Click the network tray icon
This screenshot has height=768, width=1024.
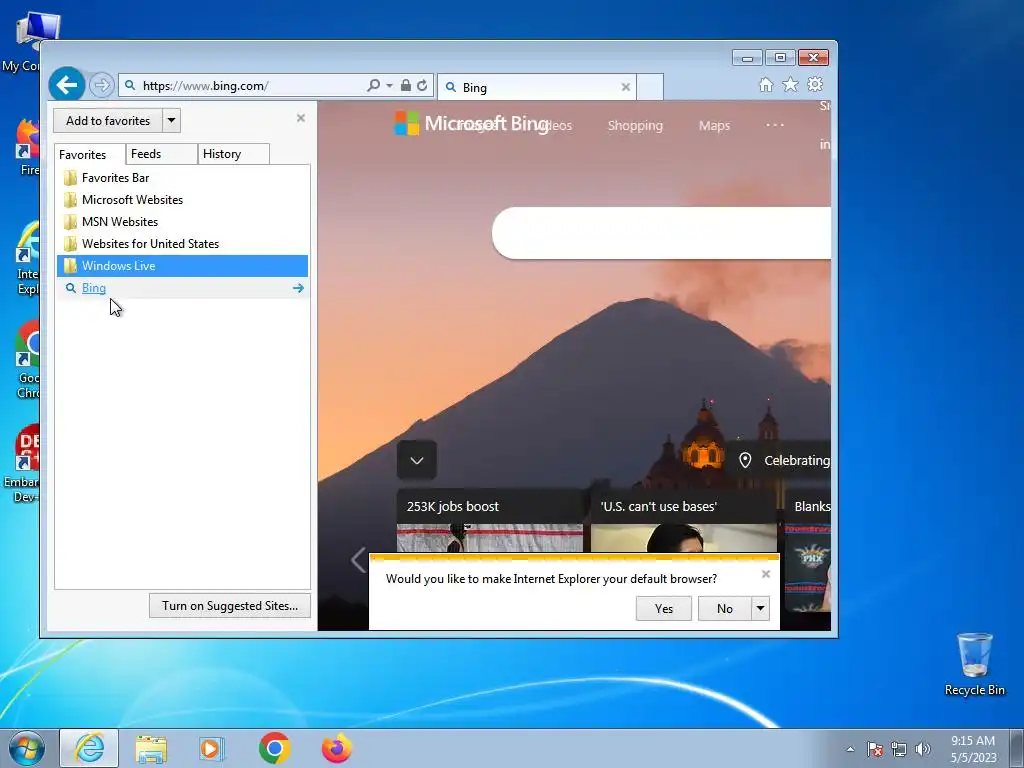pyautogui.click(x=899, y=750)
